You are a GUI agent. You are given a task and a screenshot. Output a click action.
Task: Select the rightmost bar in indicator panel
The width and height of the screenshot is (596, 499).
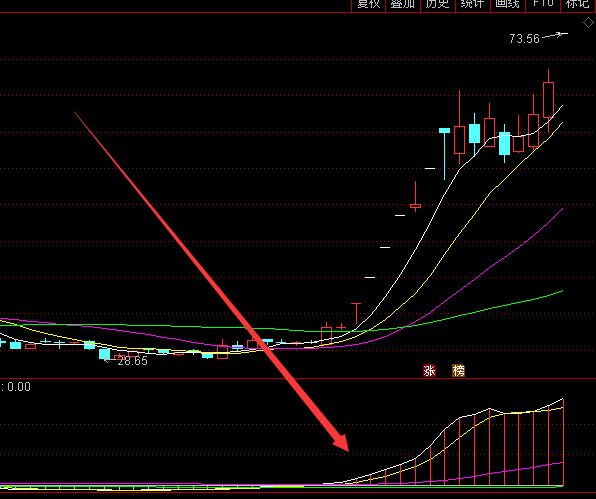click(x=563, y=442)
